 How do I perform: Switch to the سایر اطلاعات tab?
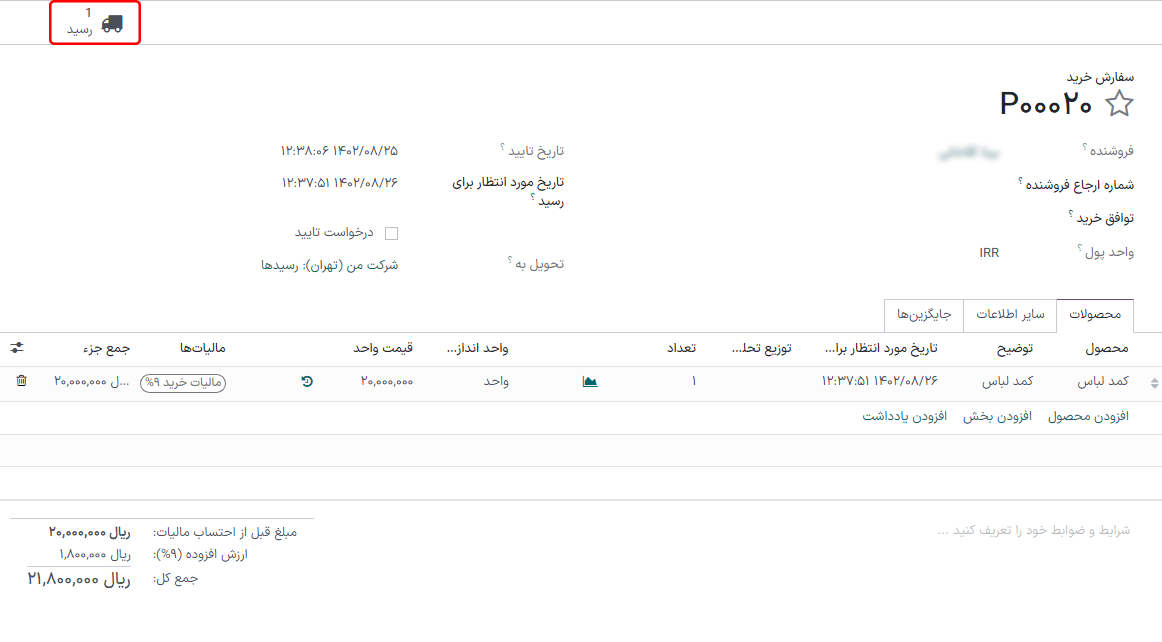[x=1010, y=315]
